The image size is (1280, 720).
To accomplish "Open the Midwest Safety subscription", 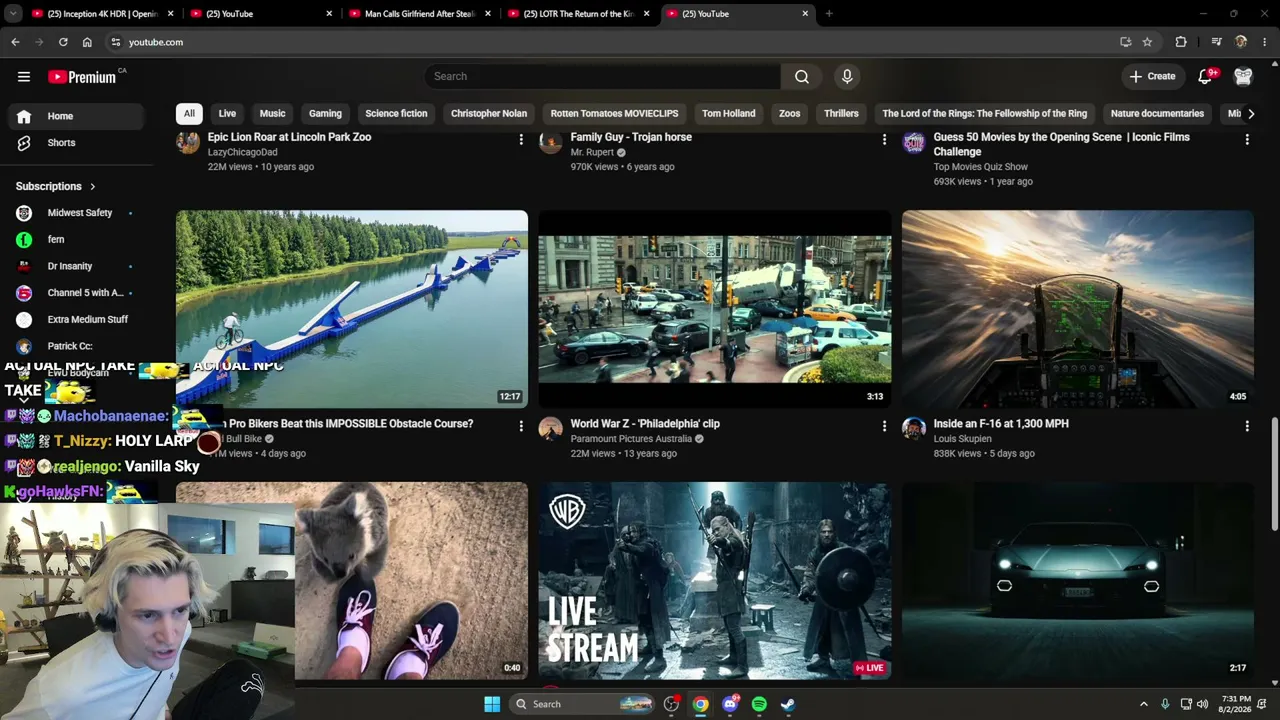I will (x=74, y=213).
